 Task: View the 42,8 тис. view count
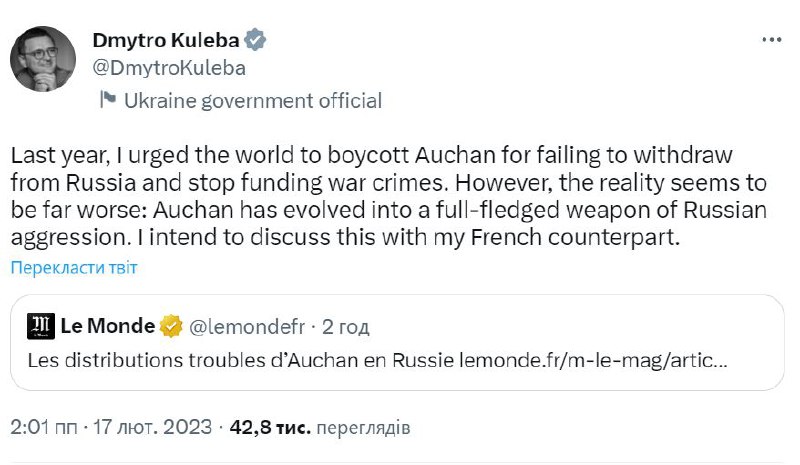[x=271, y=428]
